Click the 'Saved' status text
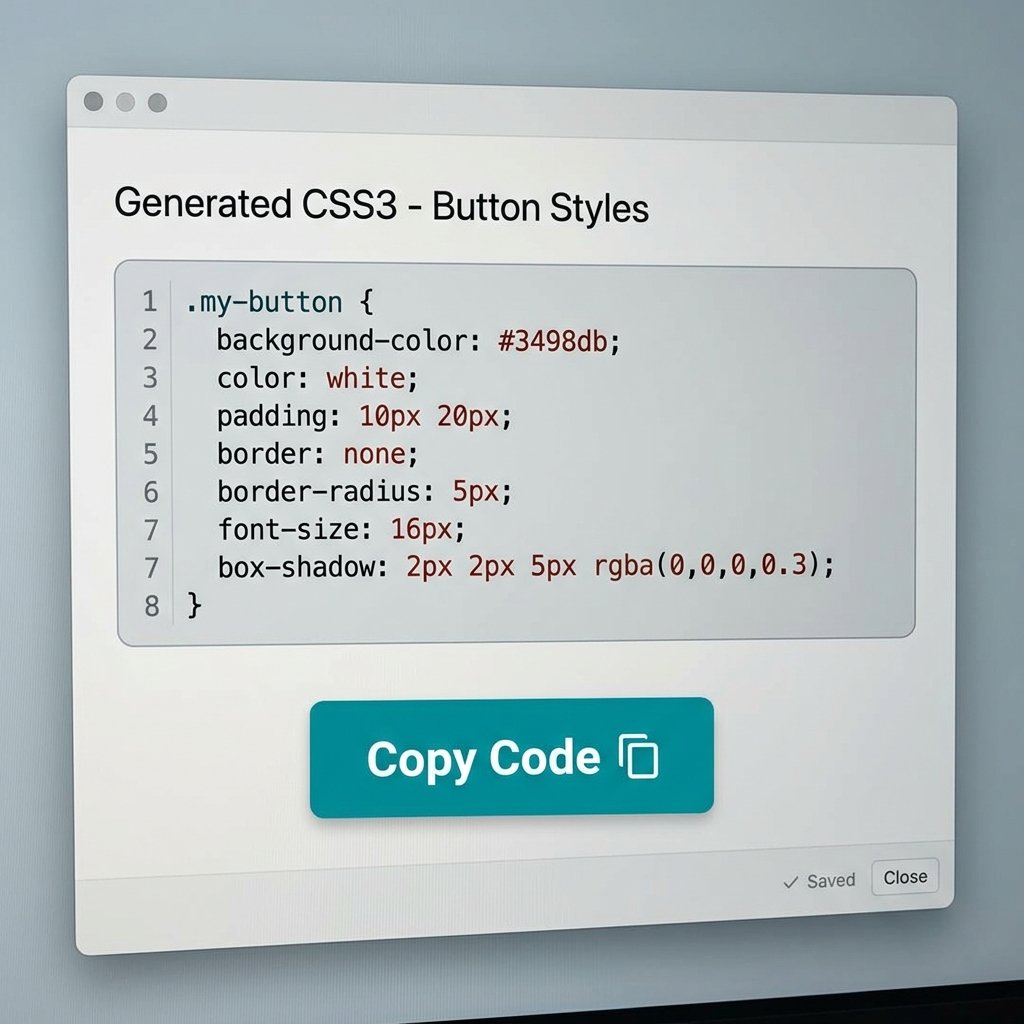The width and height of the screenshot is (1024, 1024). [831, 881]
